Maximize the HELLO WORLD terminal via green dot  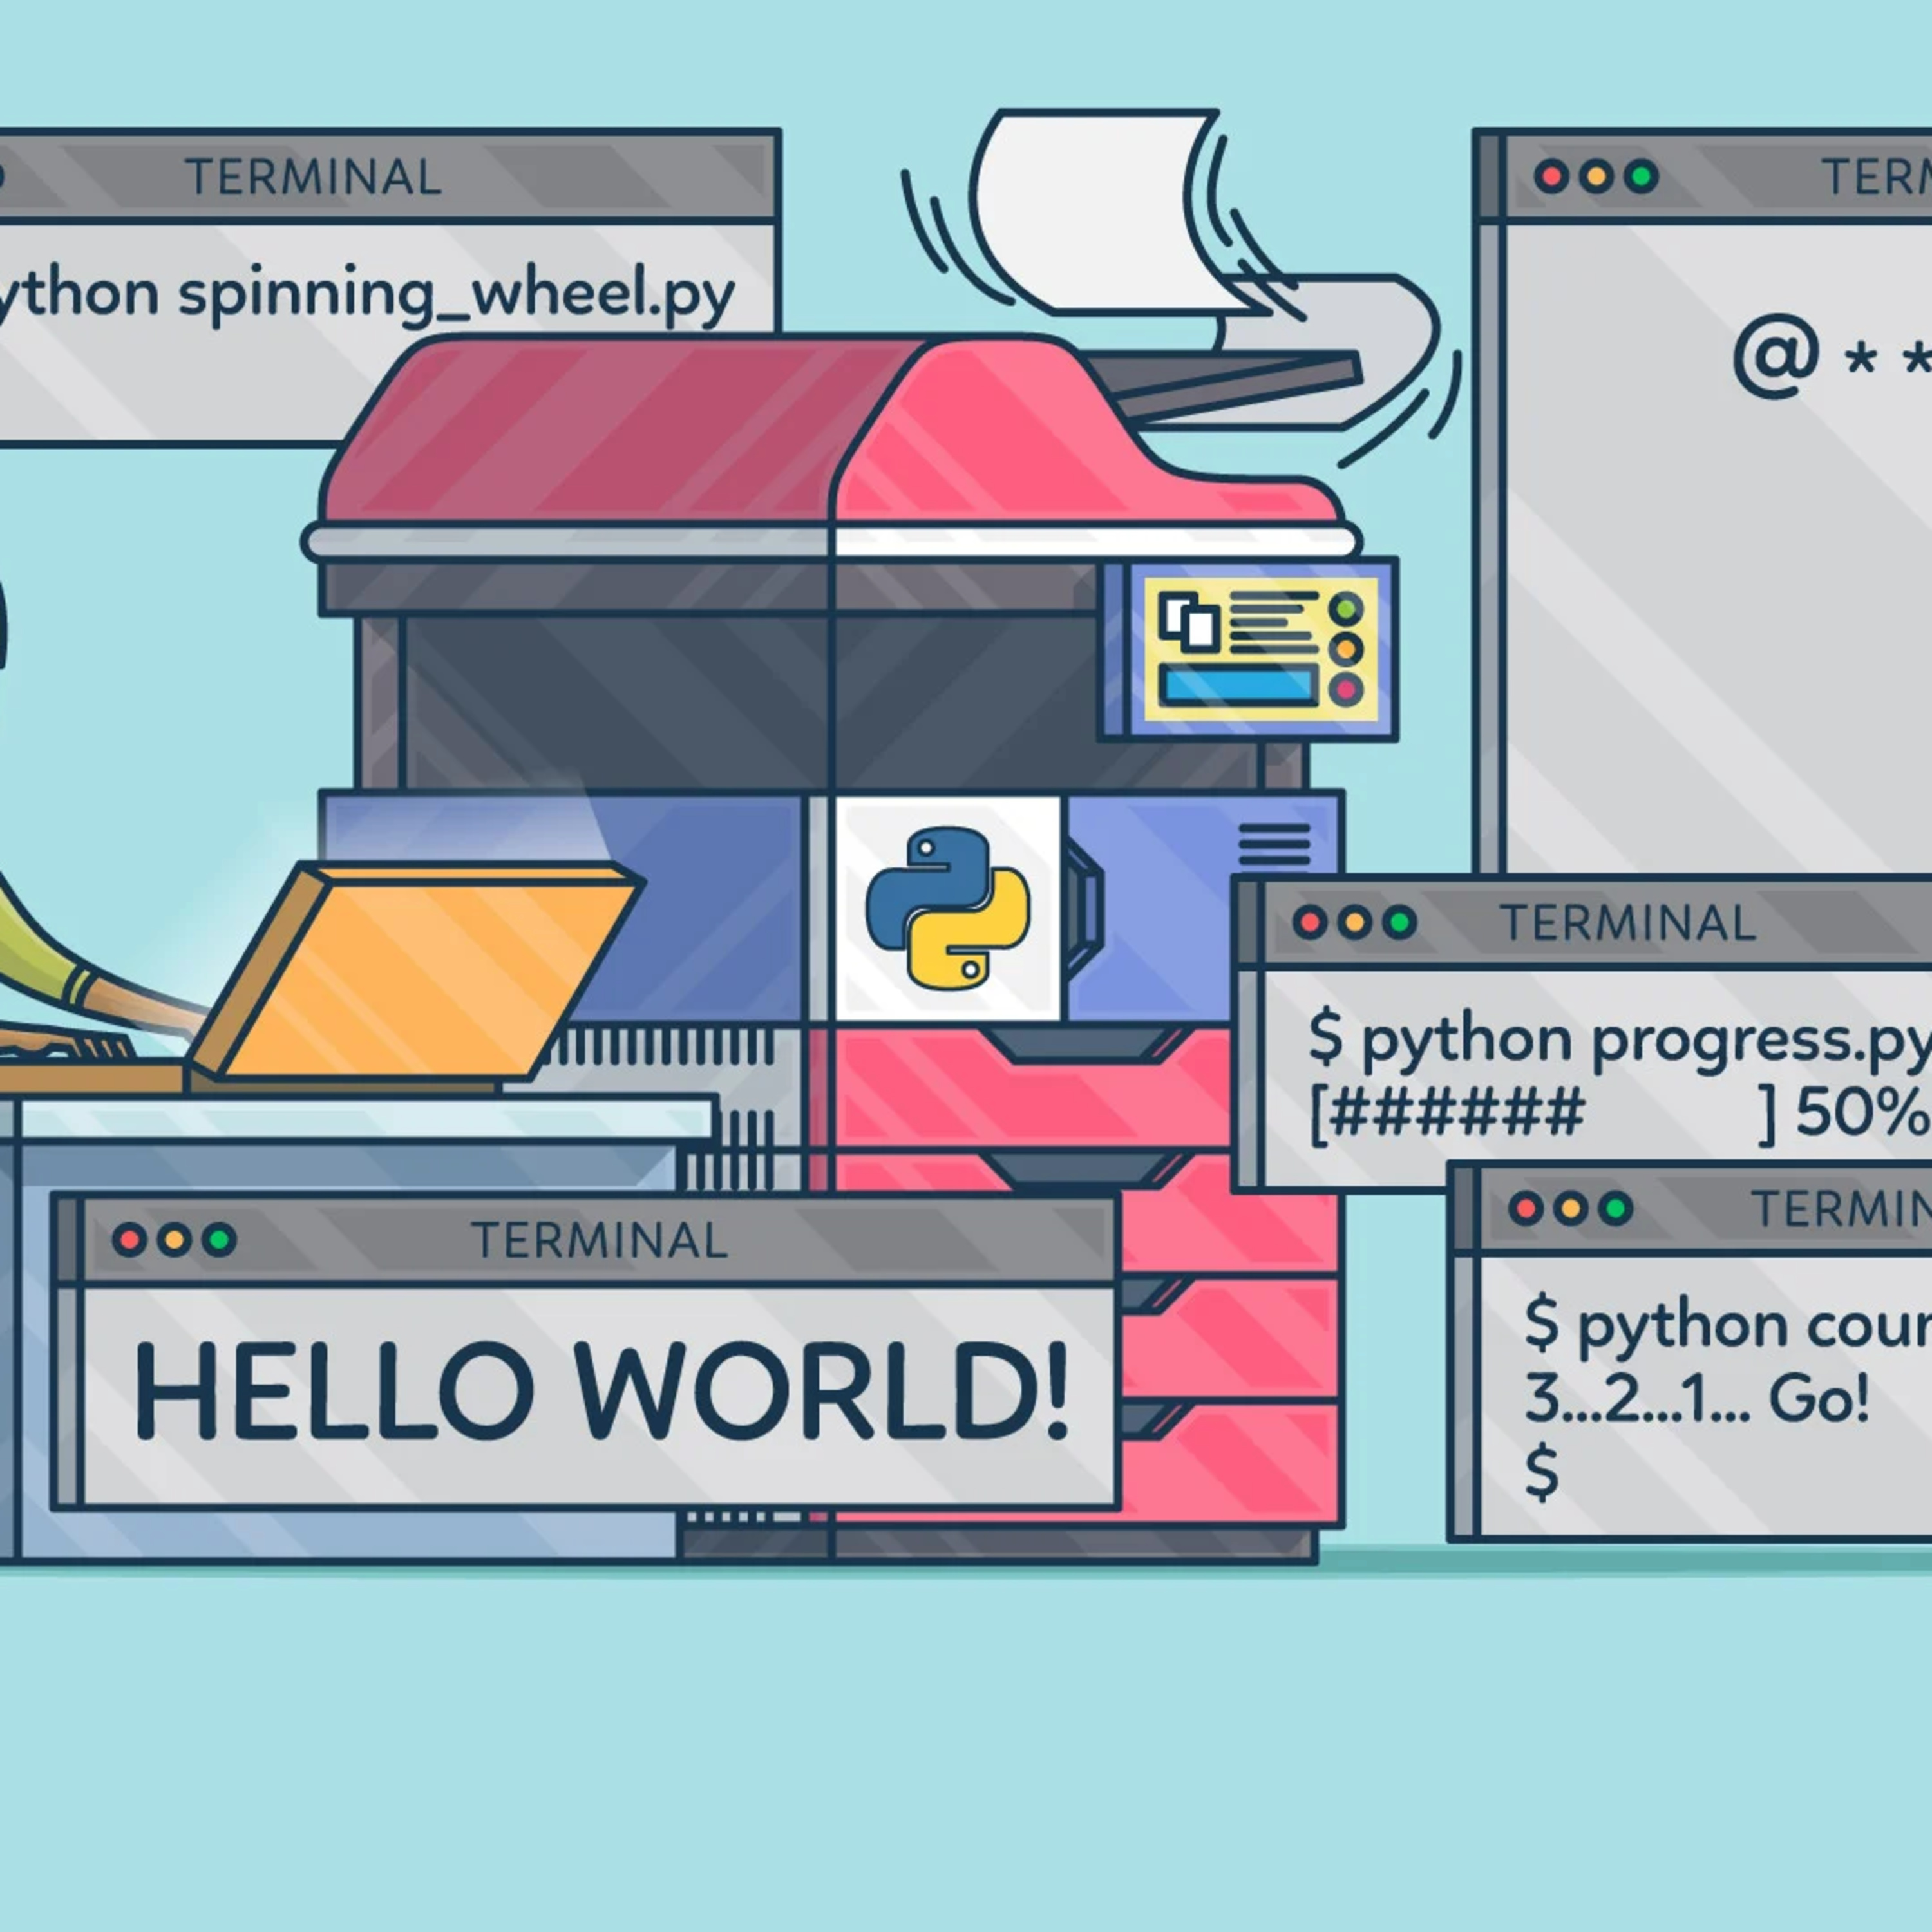click(219, 1240)
